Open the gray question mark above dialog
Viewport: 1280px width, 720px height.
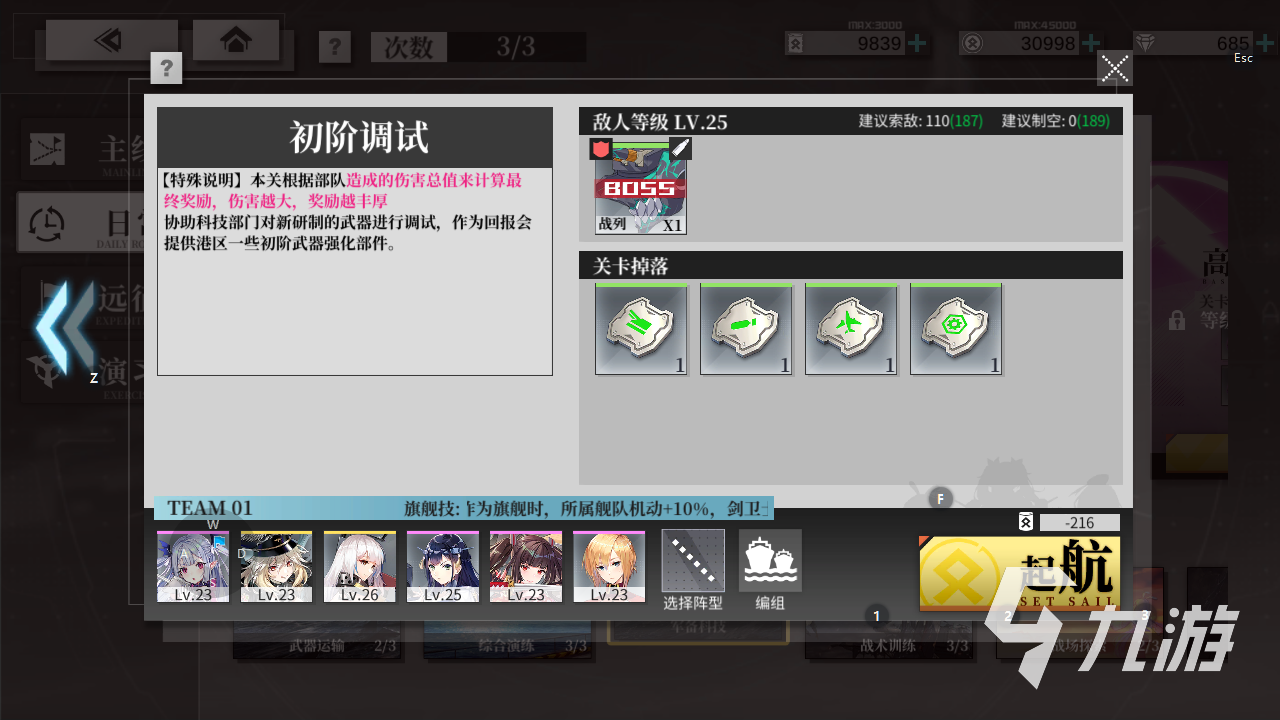coord(166,68)
